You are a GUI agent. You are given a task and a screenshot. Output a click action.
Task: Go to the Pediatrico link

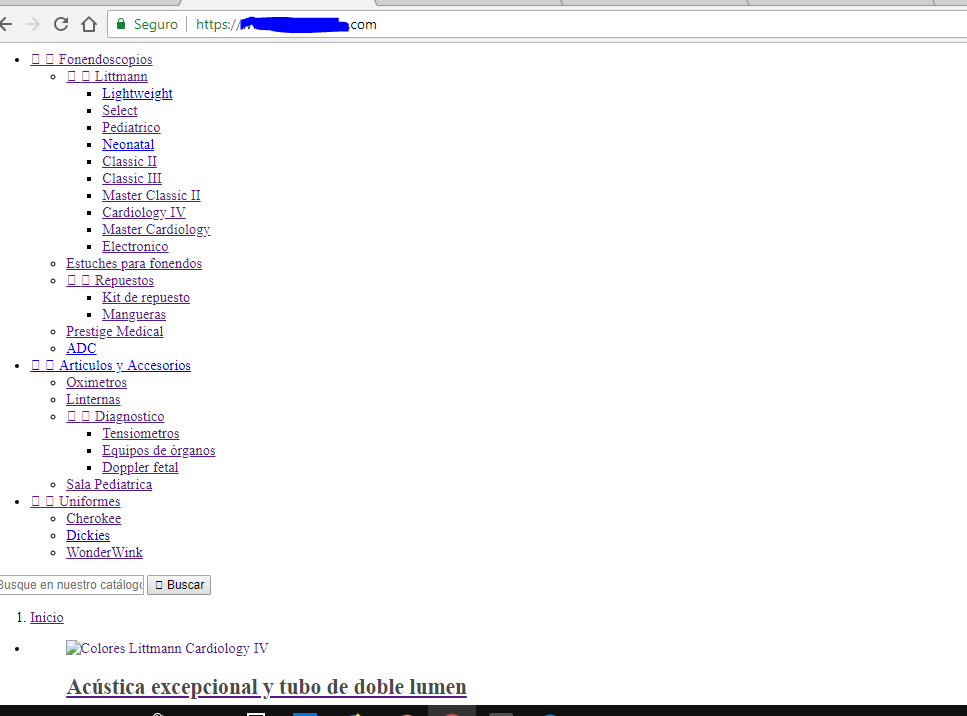tap(131, 127)
